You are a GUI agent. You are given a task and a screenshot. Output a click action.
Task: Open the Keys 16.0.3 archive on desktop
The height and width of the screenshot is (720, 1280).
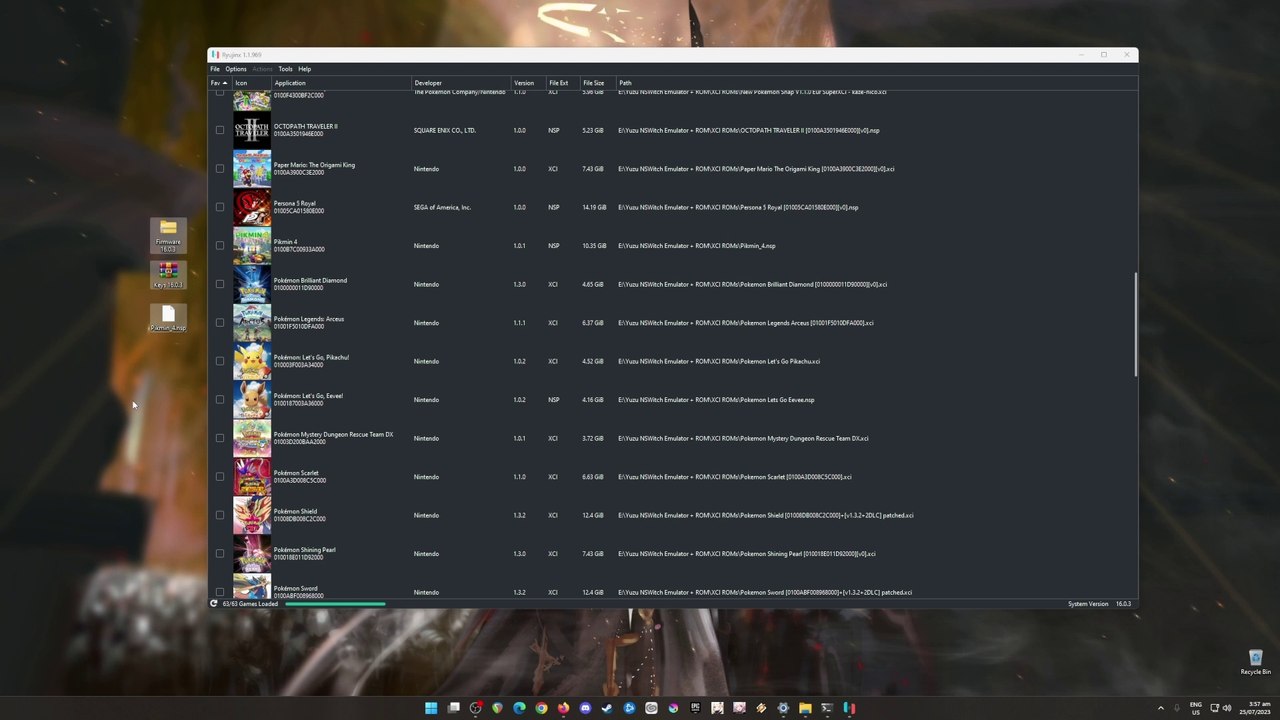[x=168, y=275]
